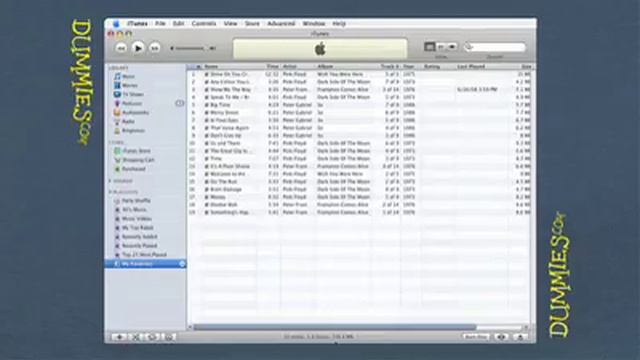The height and width of the screenshot is (360, 640).
Task: Click the search field
Action: coord(495,47)
